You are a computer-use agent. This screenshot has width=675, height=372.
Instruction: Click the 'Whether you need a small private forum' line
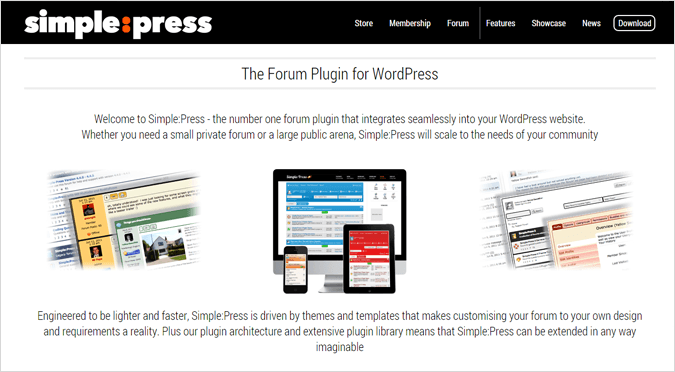[x=340, y=135]
